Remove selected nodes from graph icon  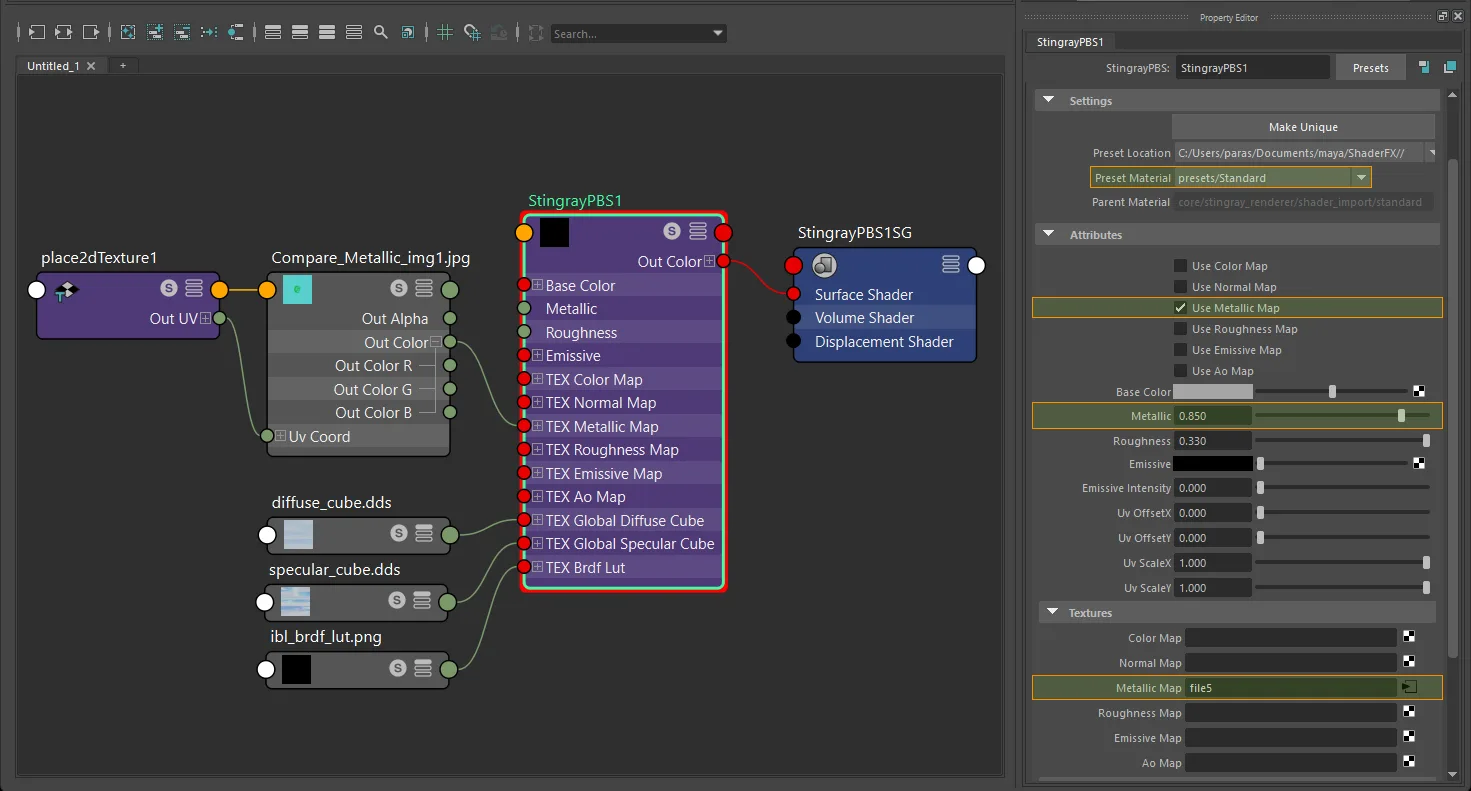point(182,33)
